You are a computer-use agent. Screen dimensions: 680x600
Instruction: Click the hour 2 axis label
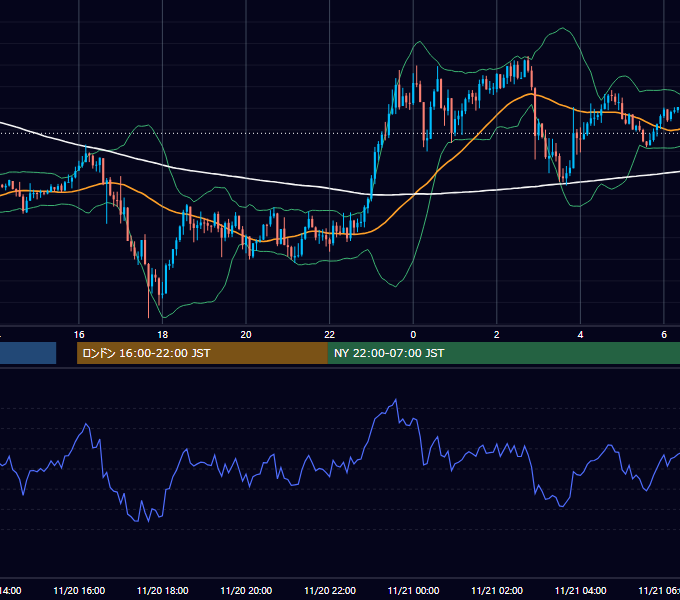point(497,334)
